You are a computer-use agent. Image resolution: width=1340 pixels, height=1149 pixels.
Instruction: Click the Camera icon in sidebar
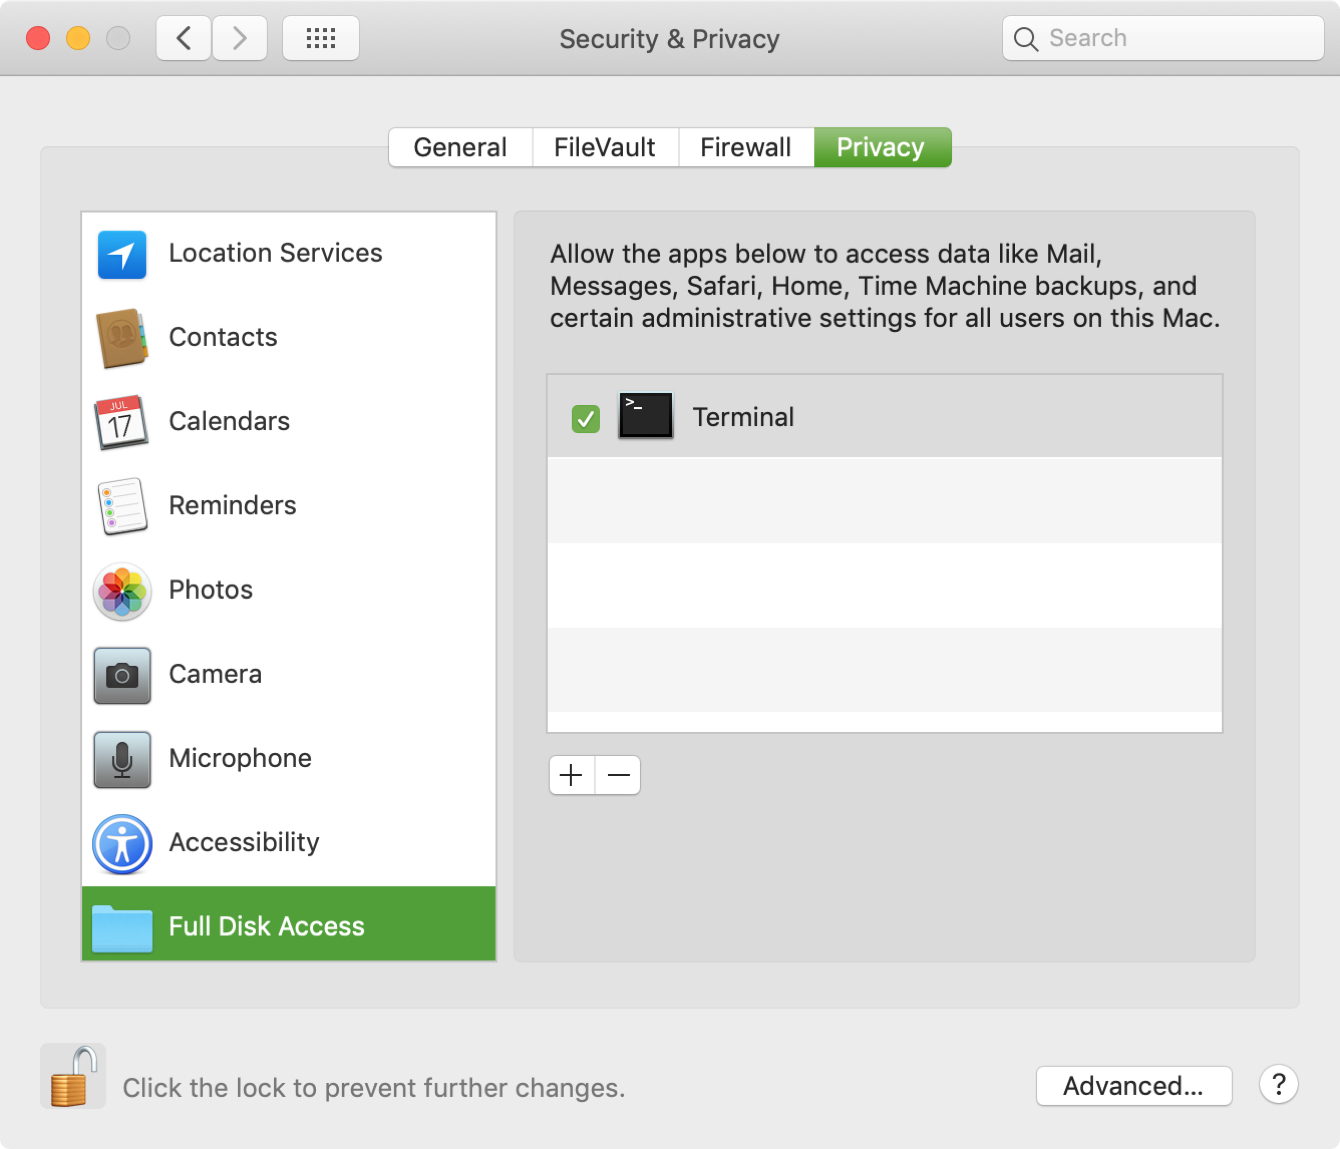pyautogui.click(x=122, y=675)
